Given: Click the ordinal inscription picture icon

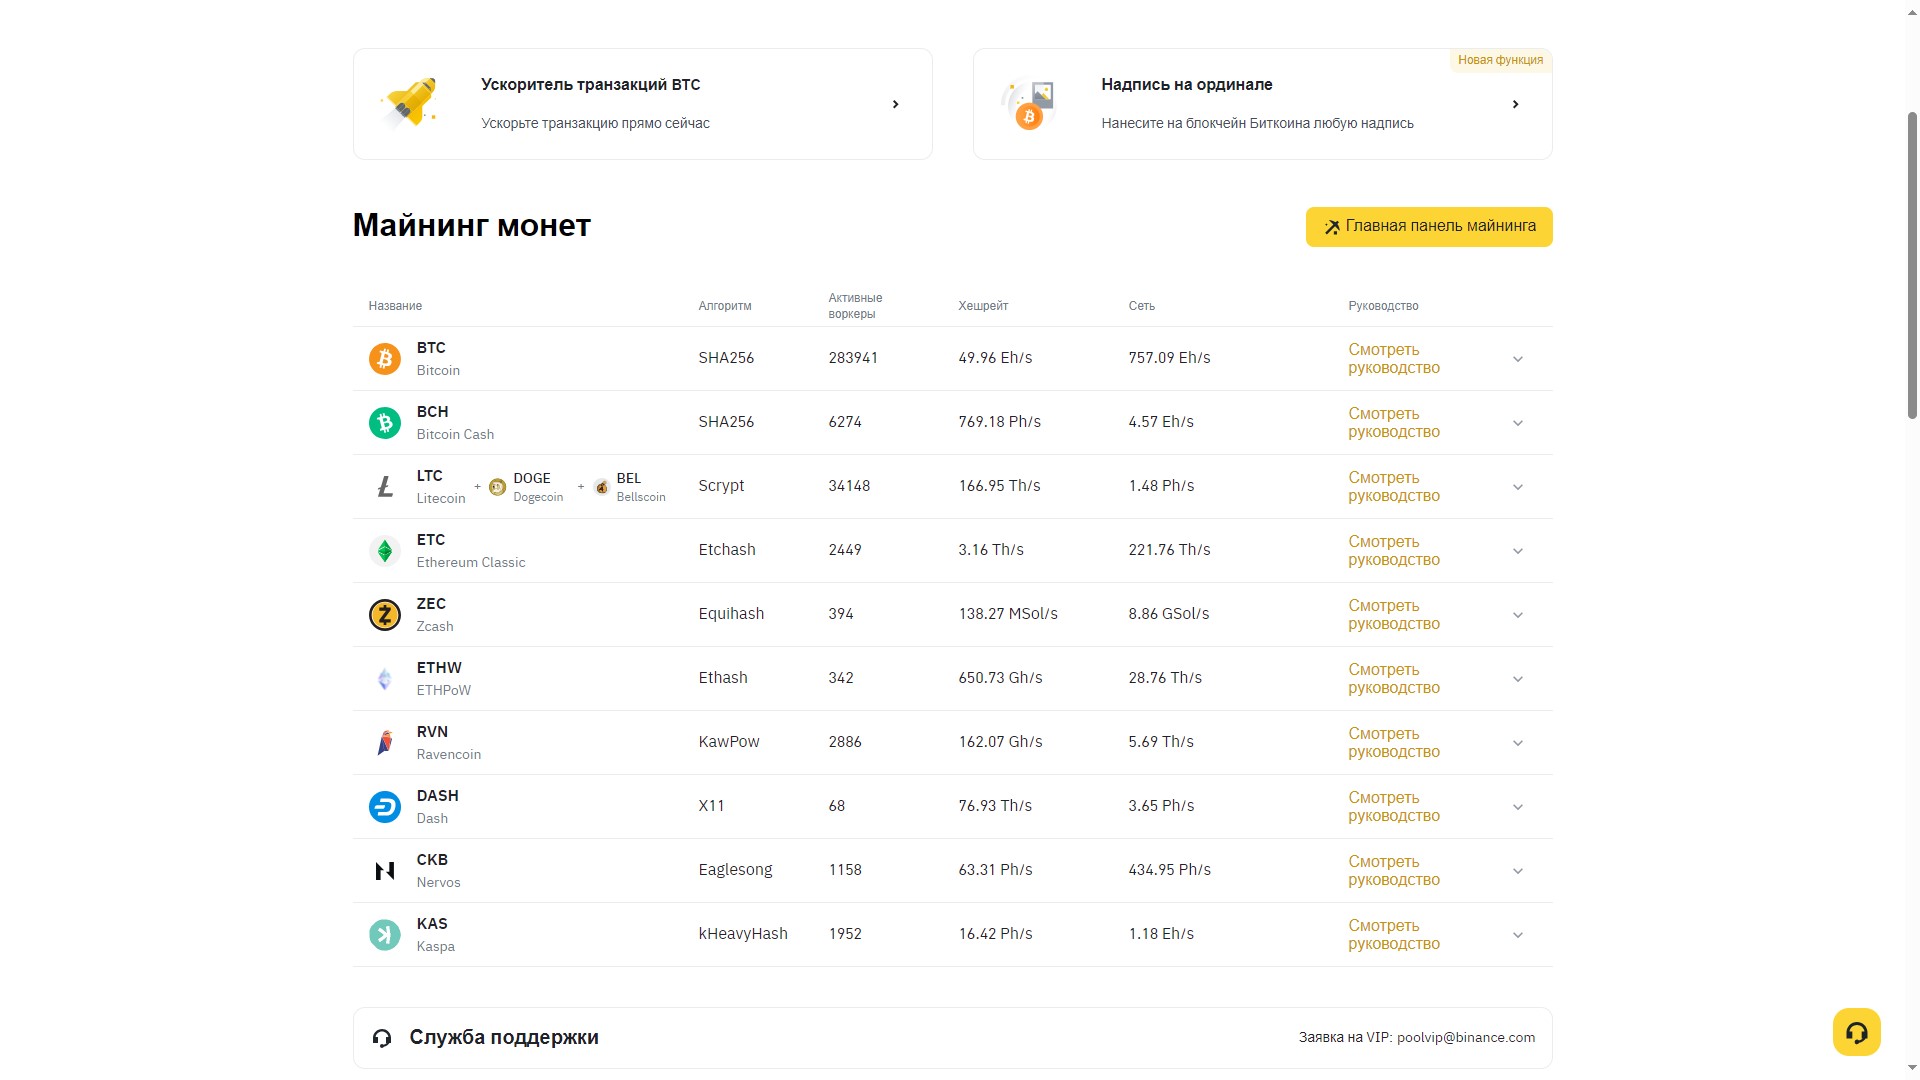Looking at the screenshot, I should pos(1029,105).
